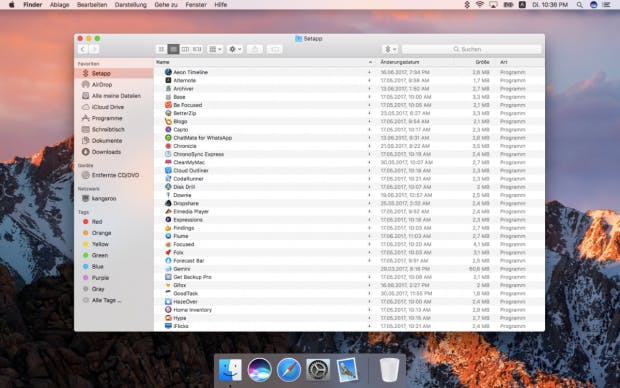
Task: Select the Disk Drill app icon
Action: [x=168, y=187]
